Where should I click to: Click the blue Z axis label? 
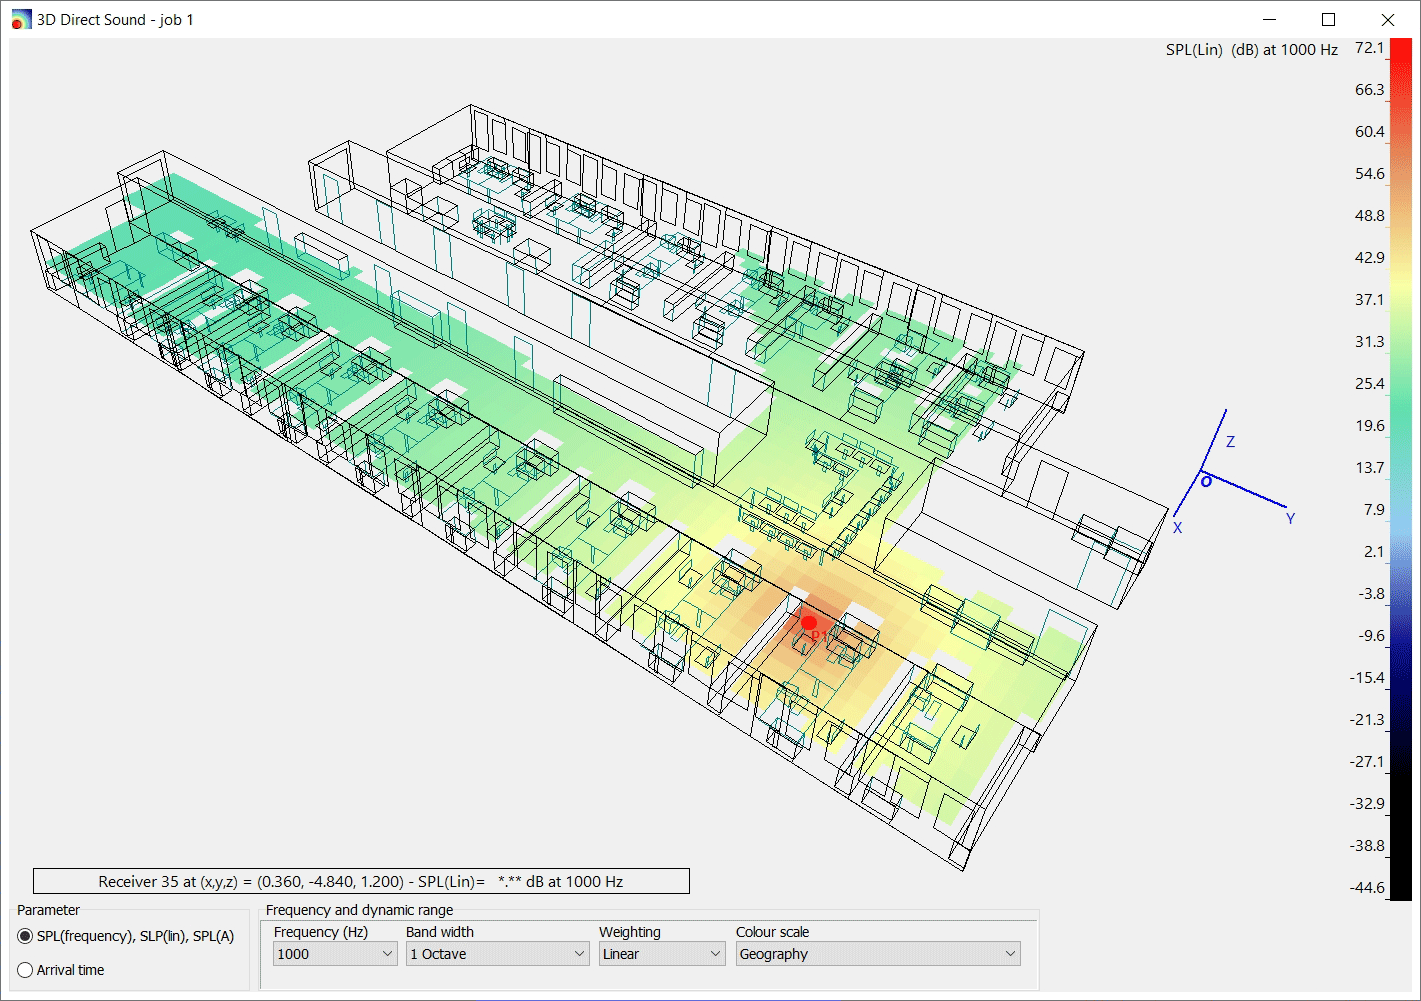click(x=1230, y=442)
